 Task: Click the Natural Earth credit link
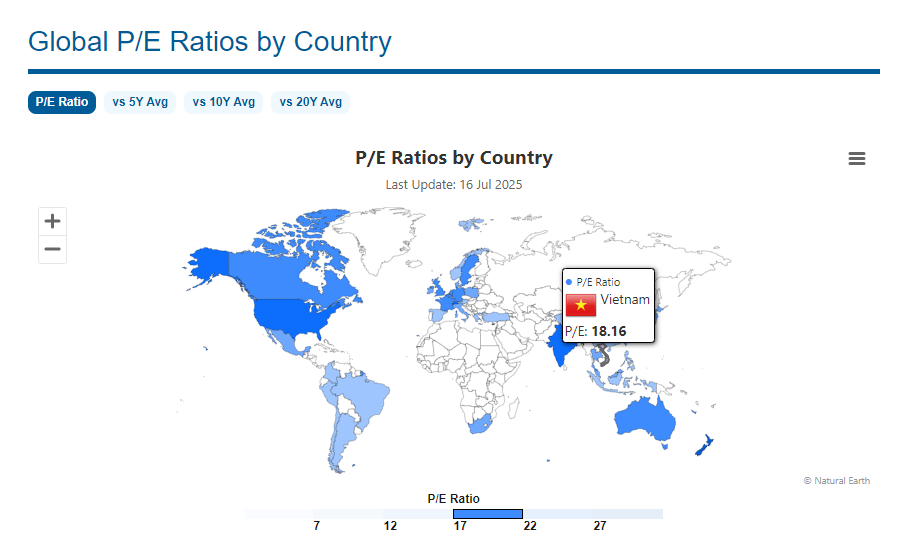(x=836, y=481)
